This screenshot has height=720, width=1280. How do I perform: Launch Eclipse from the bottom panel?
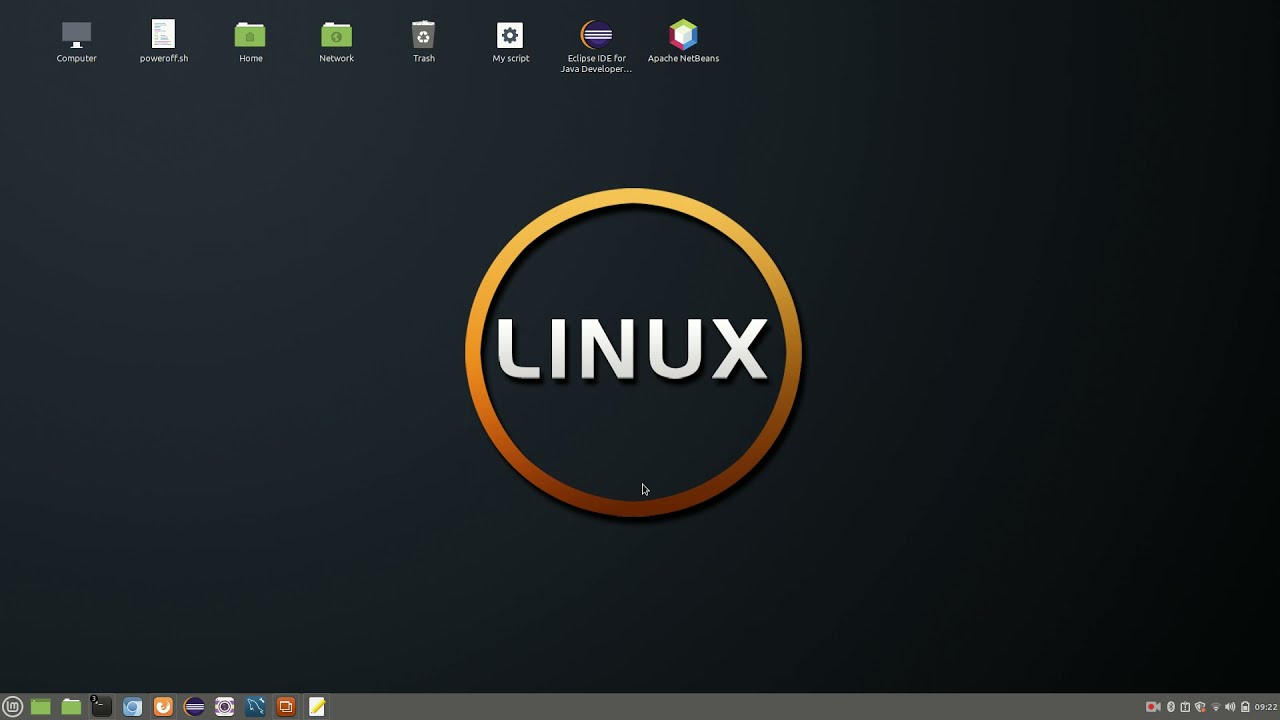194,707
